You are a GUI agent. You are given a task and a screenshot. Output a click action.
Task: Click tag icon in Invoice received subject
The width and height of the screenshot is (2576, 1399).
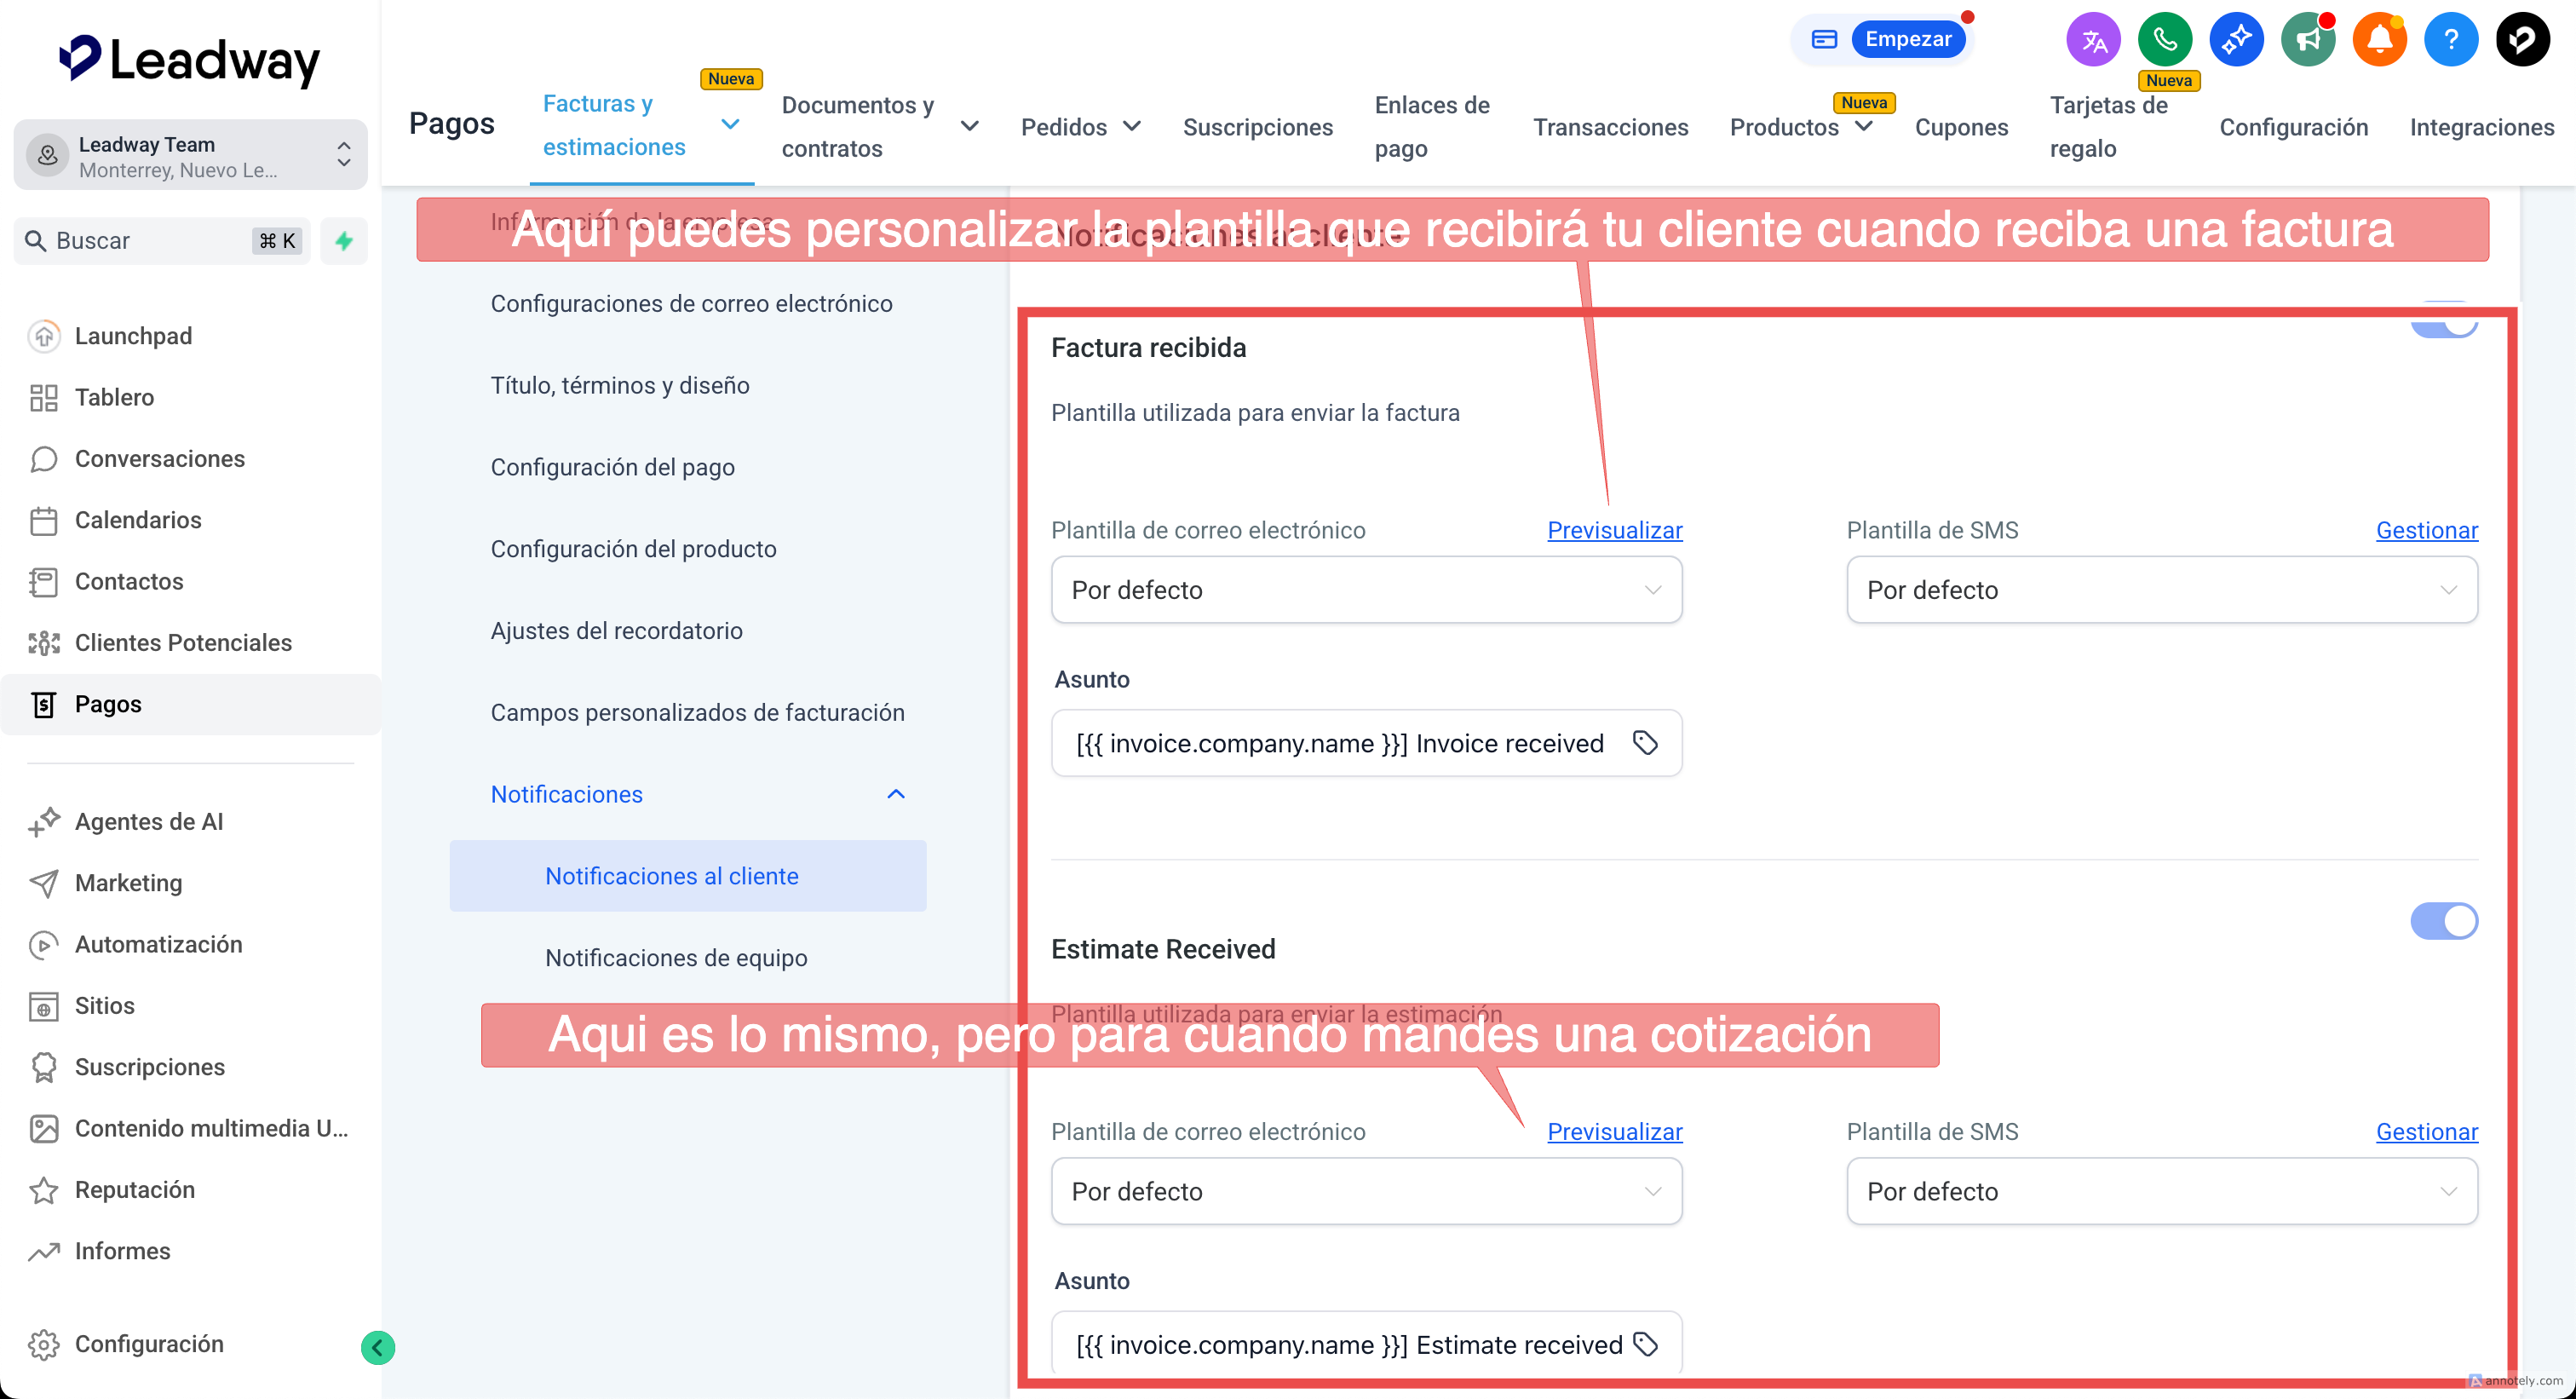pos(1645,743)
